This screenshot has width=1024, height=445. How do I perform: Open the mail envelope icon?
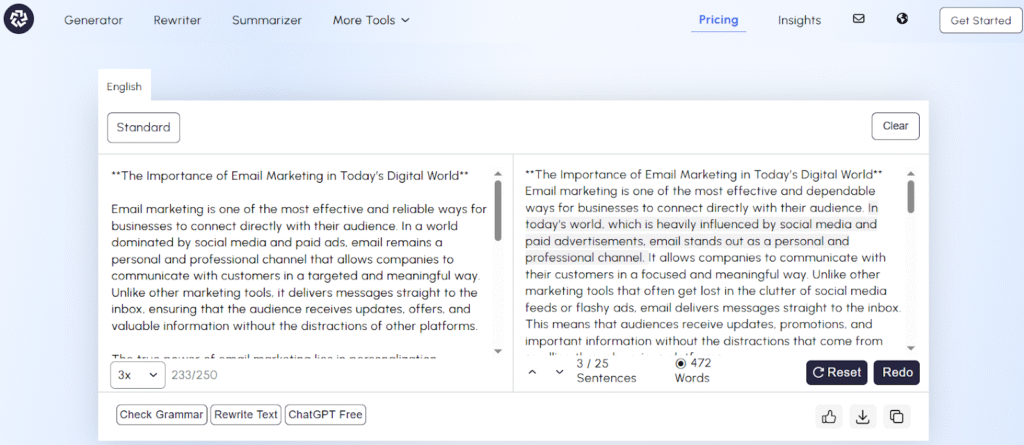858,19
